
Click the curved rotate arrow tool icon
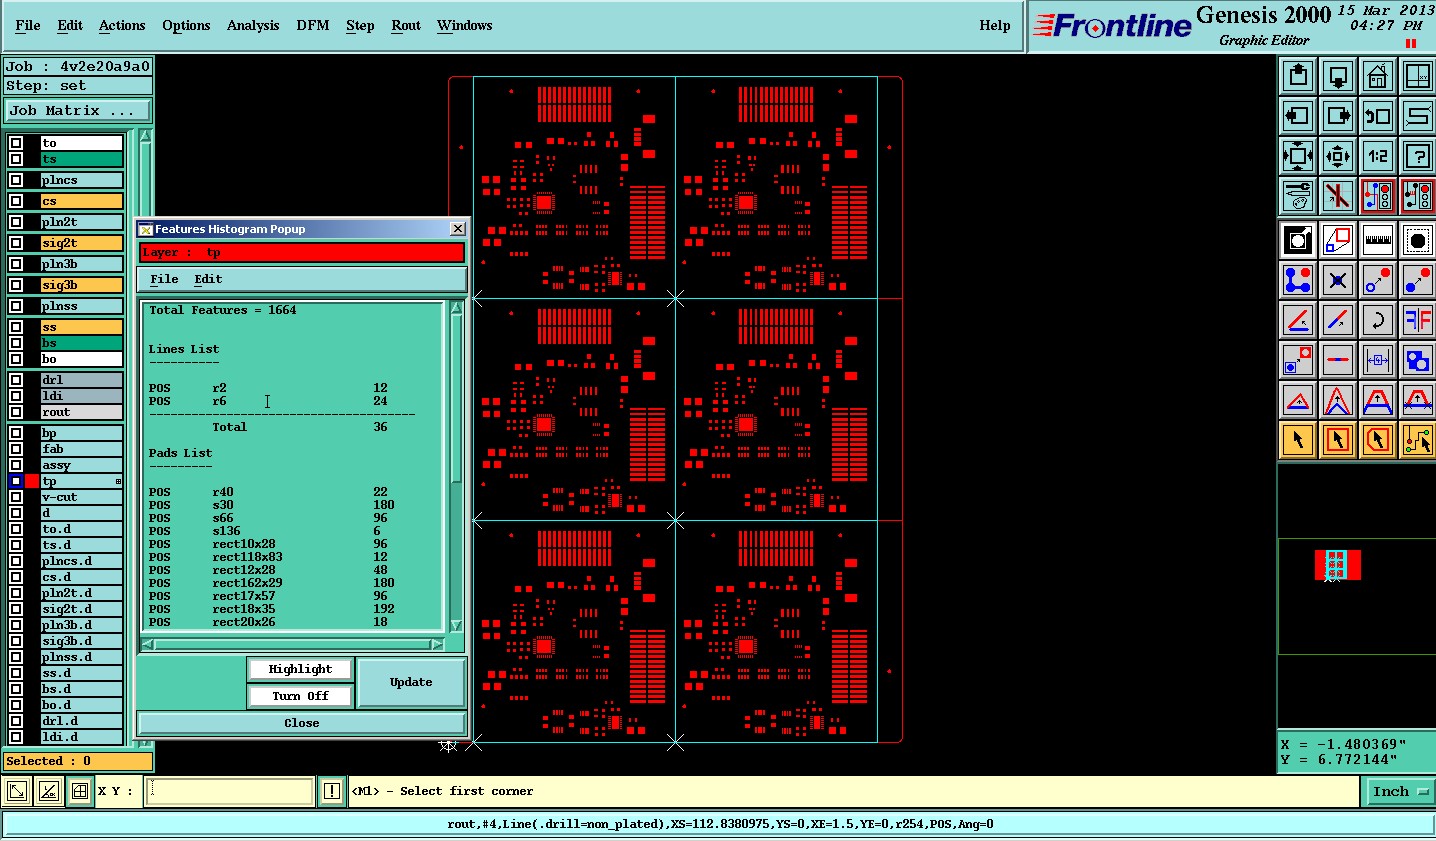tap(1377, 320)
